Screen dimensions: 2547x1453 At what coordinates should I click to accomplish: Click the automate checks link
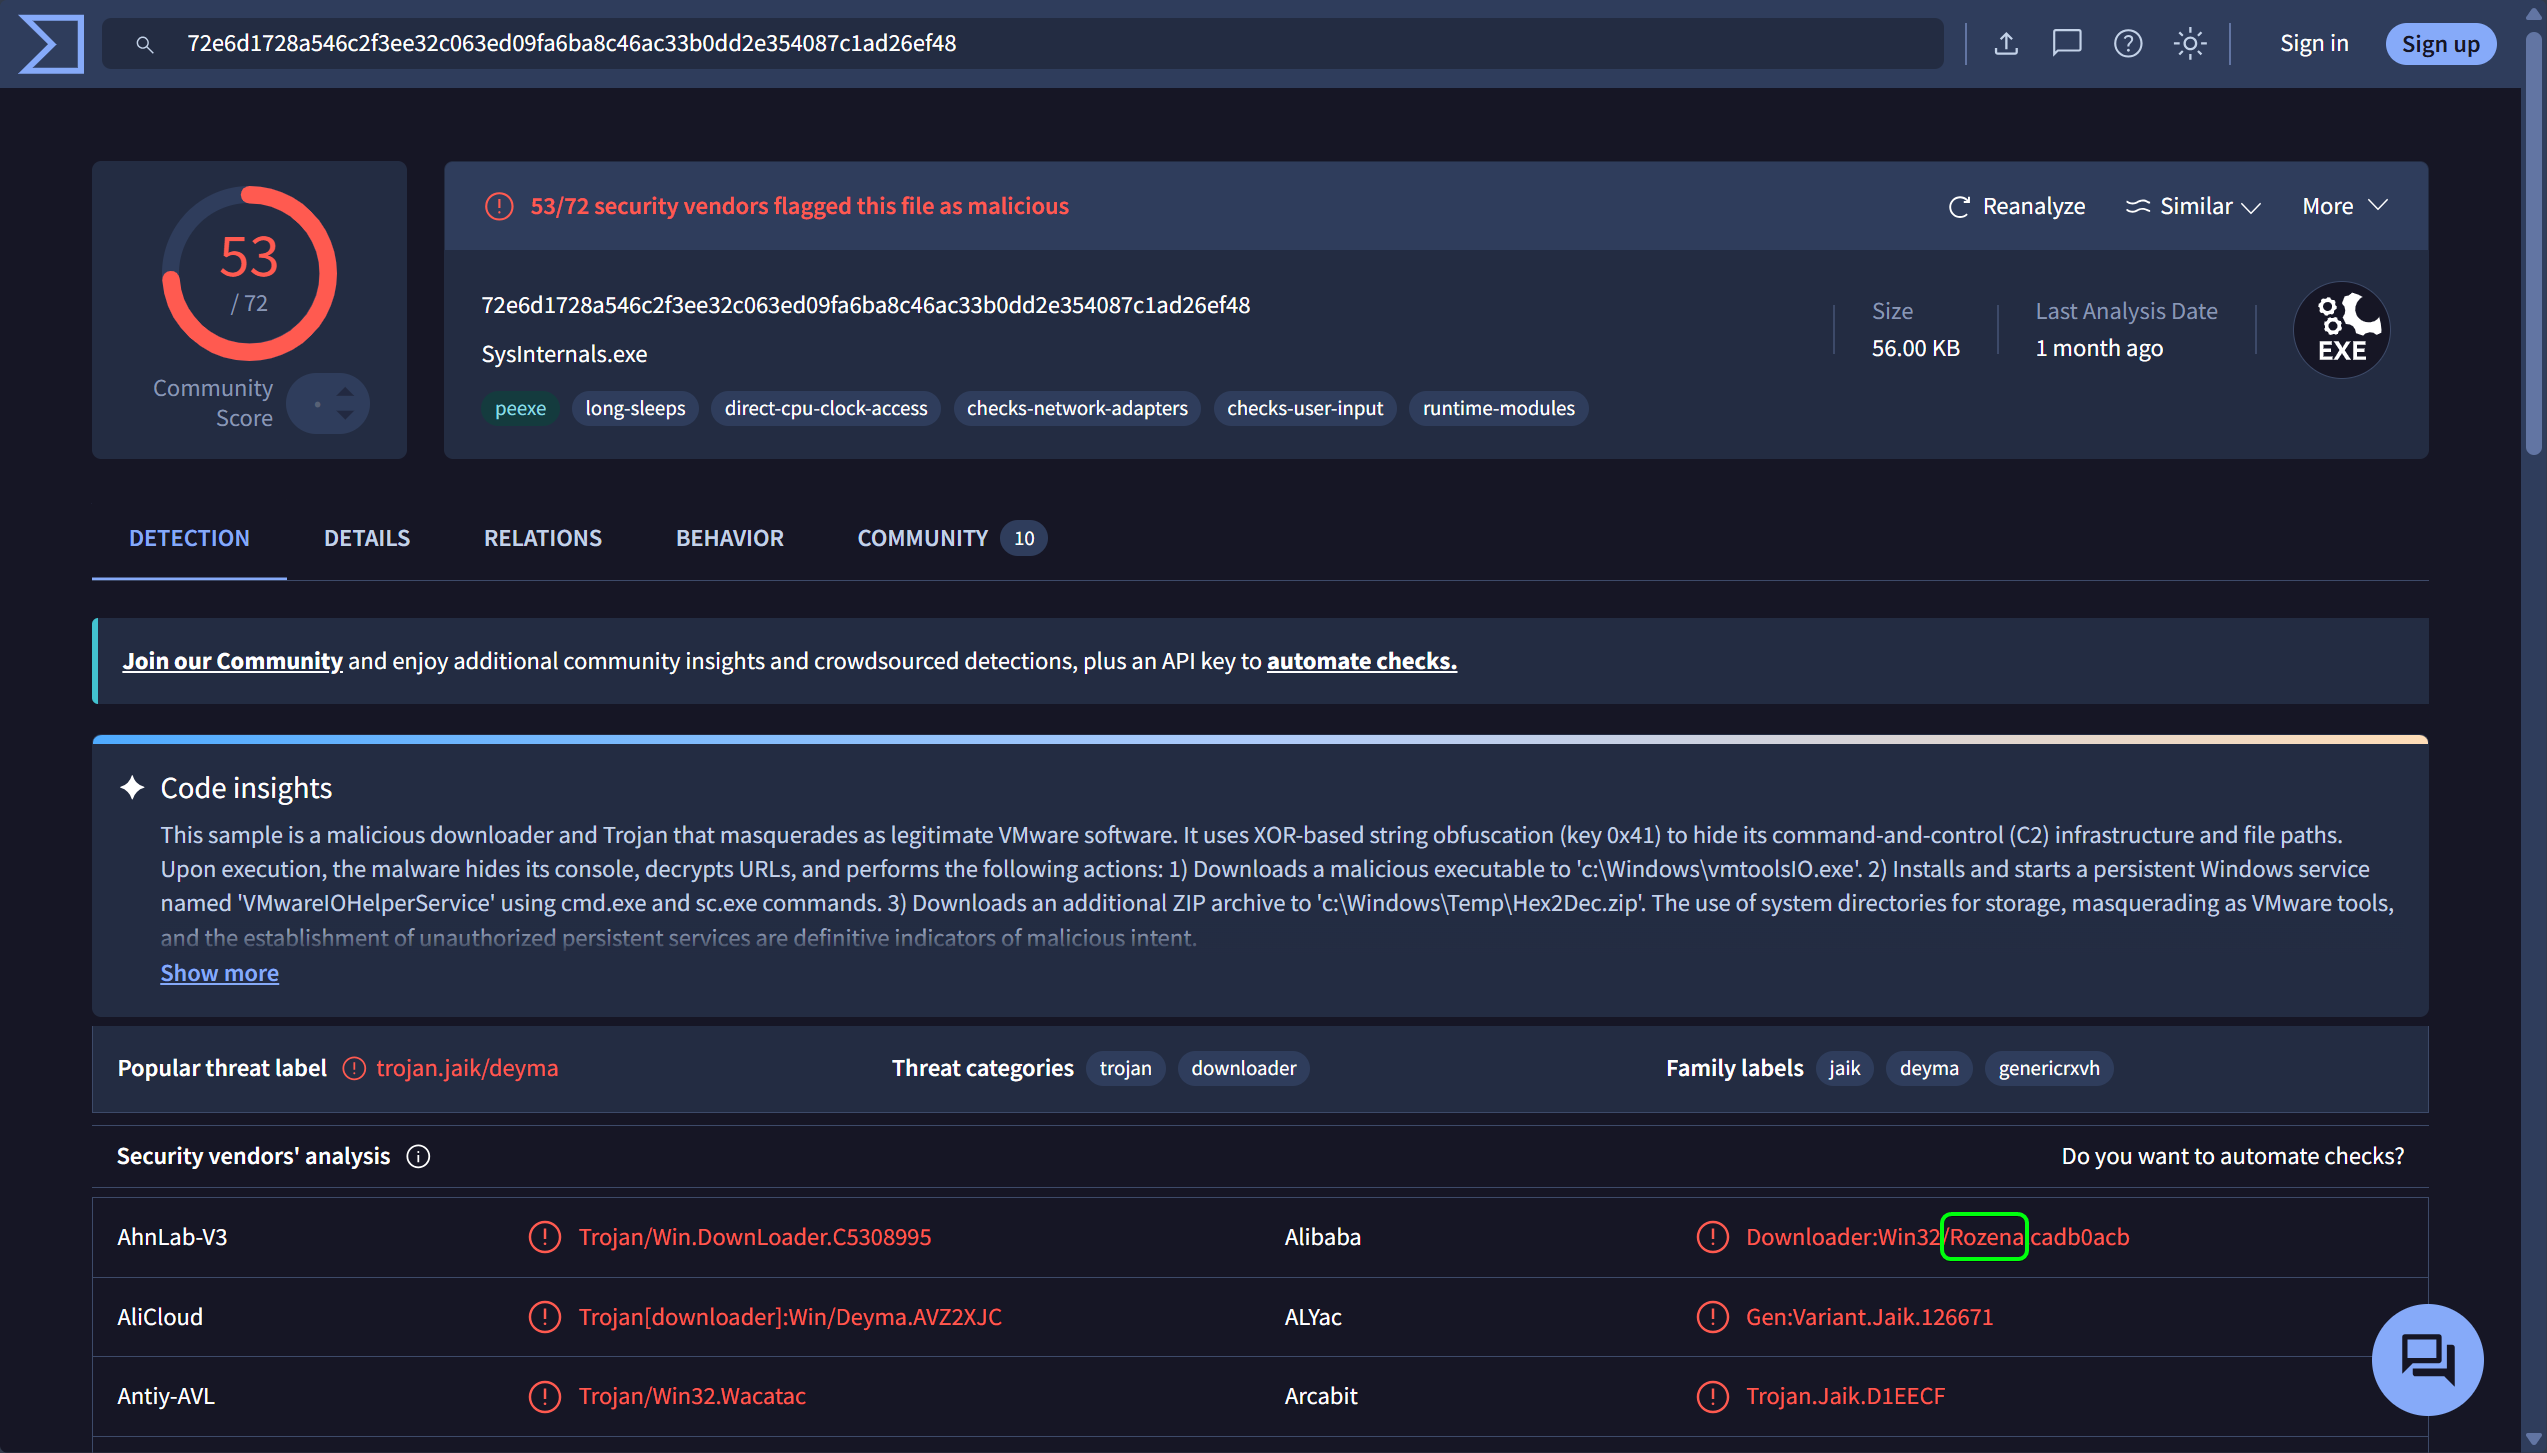pyautogui.click(x=1362, y=661)
